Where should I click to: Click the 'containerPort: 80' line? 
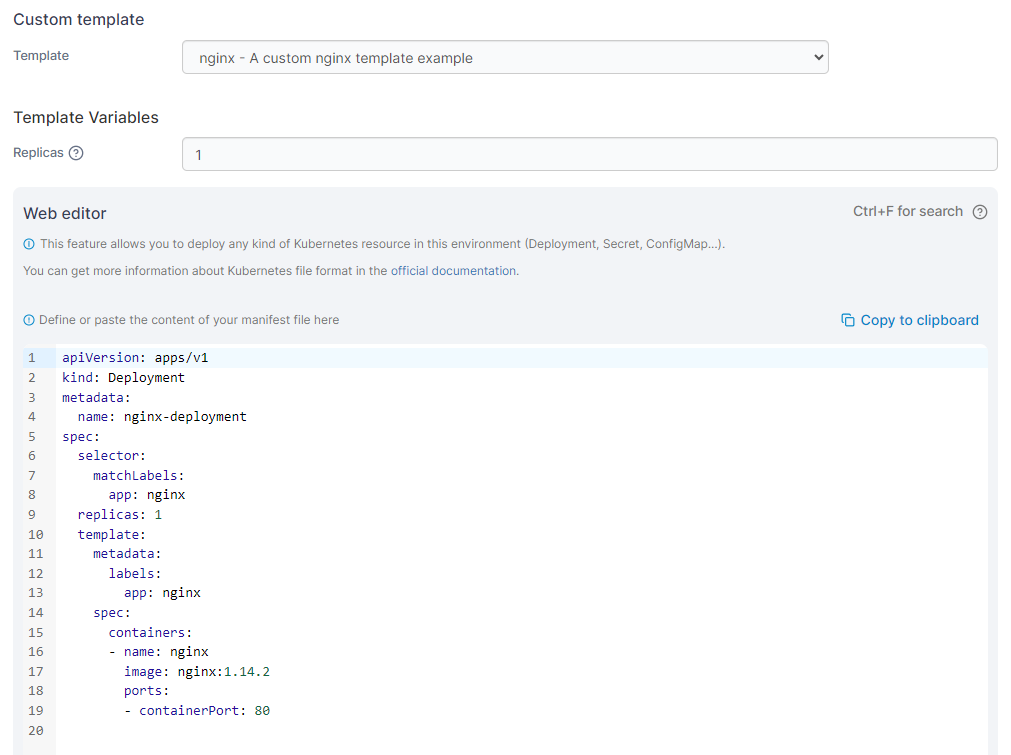click(204, 711)
